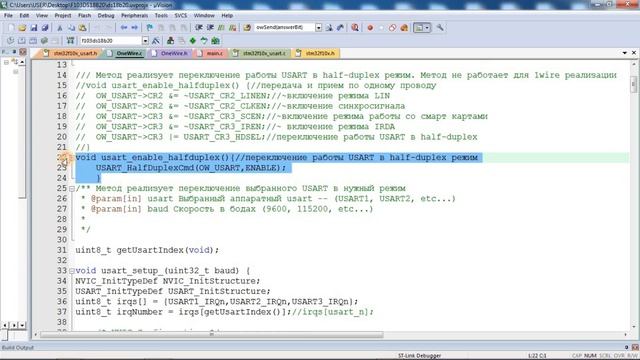Download code to flash with the LOAD icon
Screen dimensions: 640x360
pyautogui.click(x=71, y=41)
